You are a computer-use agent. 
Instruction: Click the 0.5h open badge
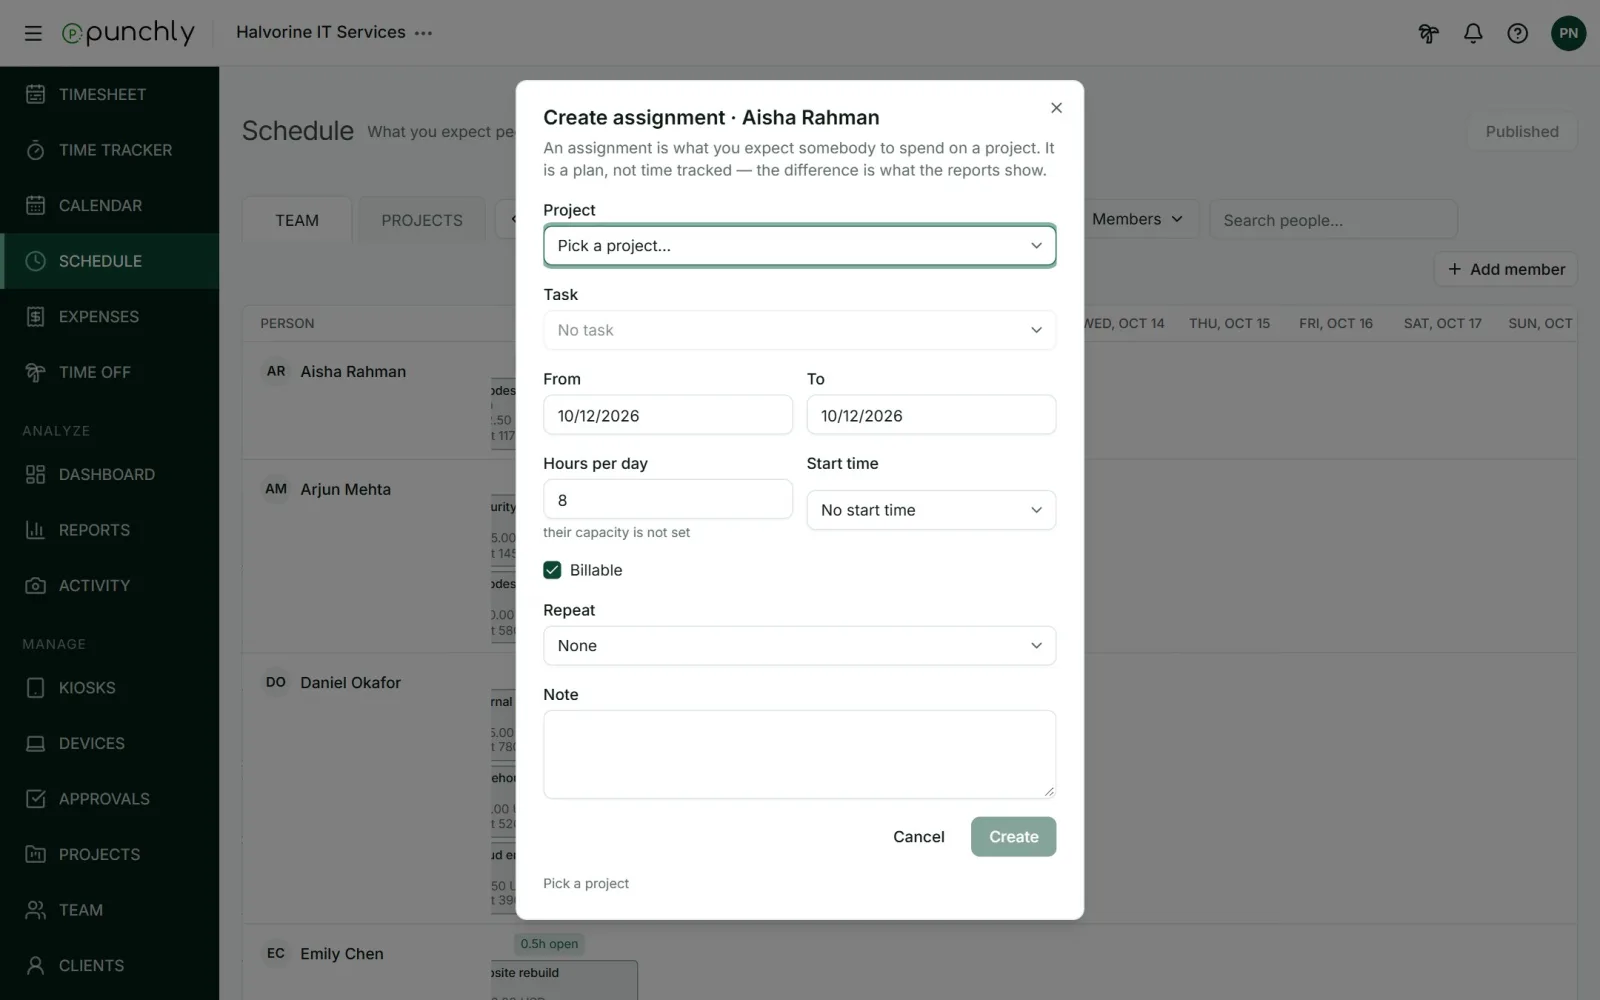point(549,944)
